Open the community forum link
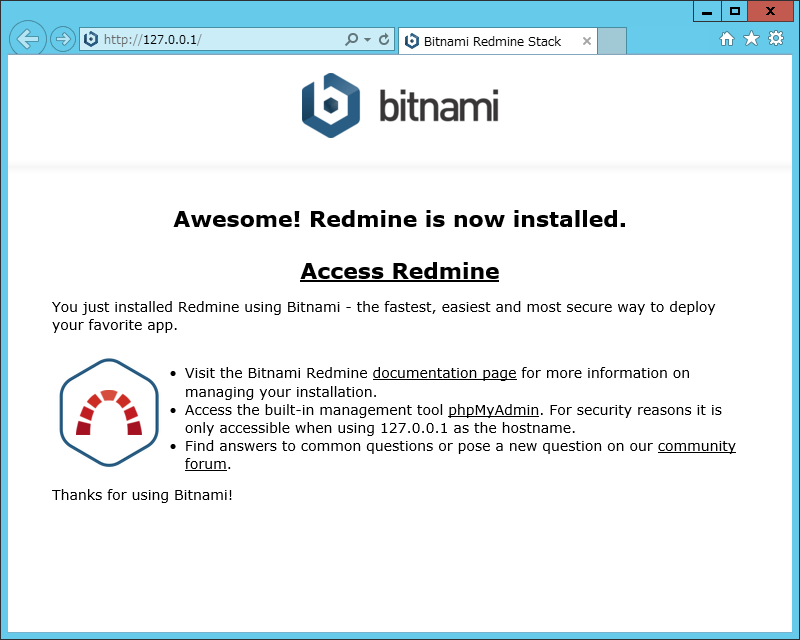The width and height of the screenshot is (800, 640). click(696, 446)
